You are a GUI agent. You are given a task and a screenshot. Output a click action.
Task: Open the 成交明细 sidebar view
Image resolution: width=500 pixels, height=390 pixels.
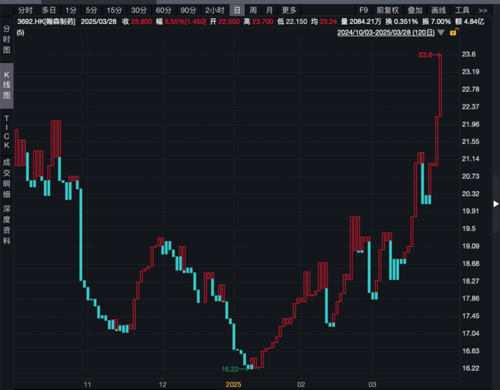[x=6, y=178]
